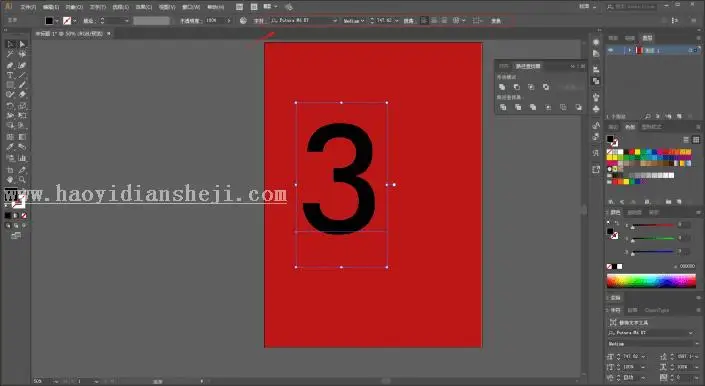The image size is (705, 386).
Task: Open stroke color dropdown in control bar
Action: [x=75, y=21]
